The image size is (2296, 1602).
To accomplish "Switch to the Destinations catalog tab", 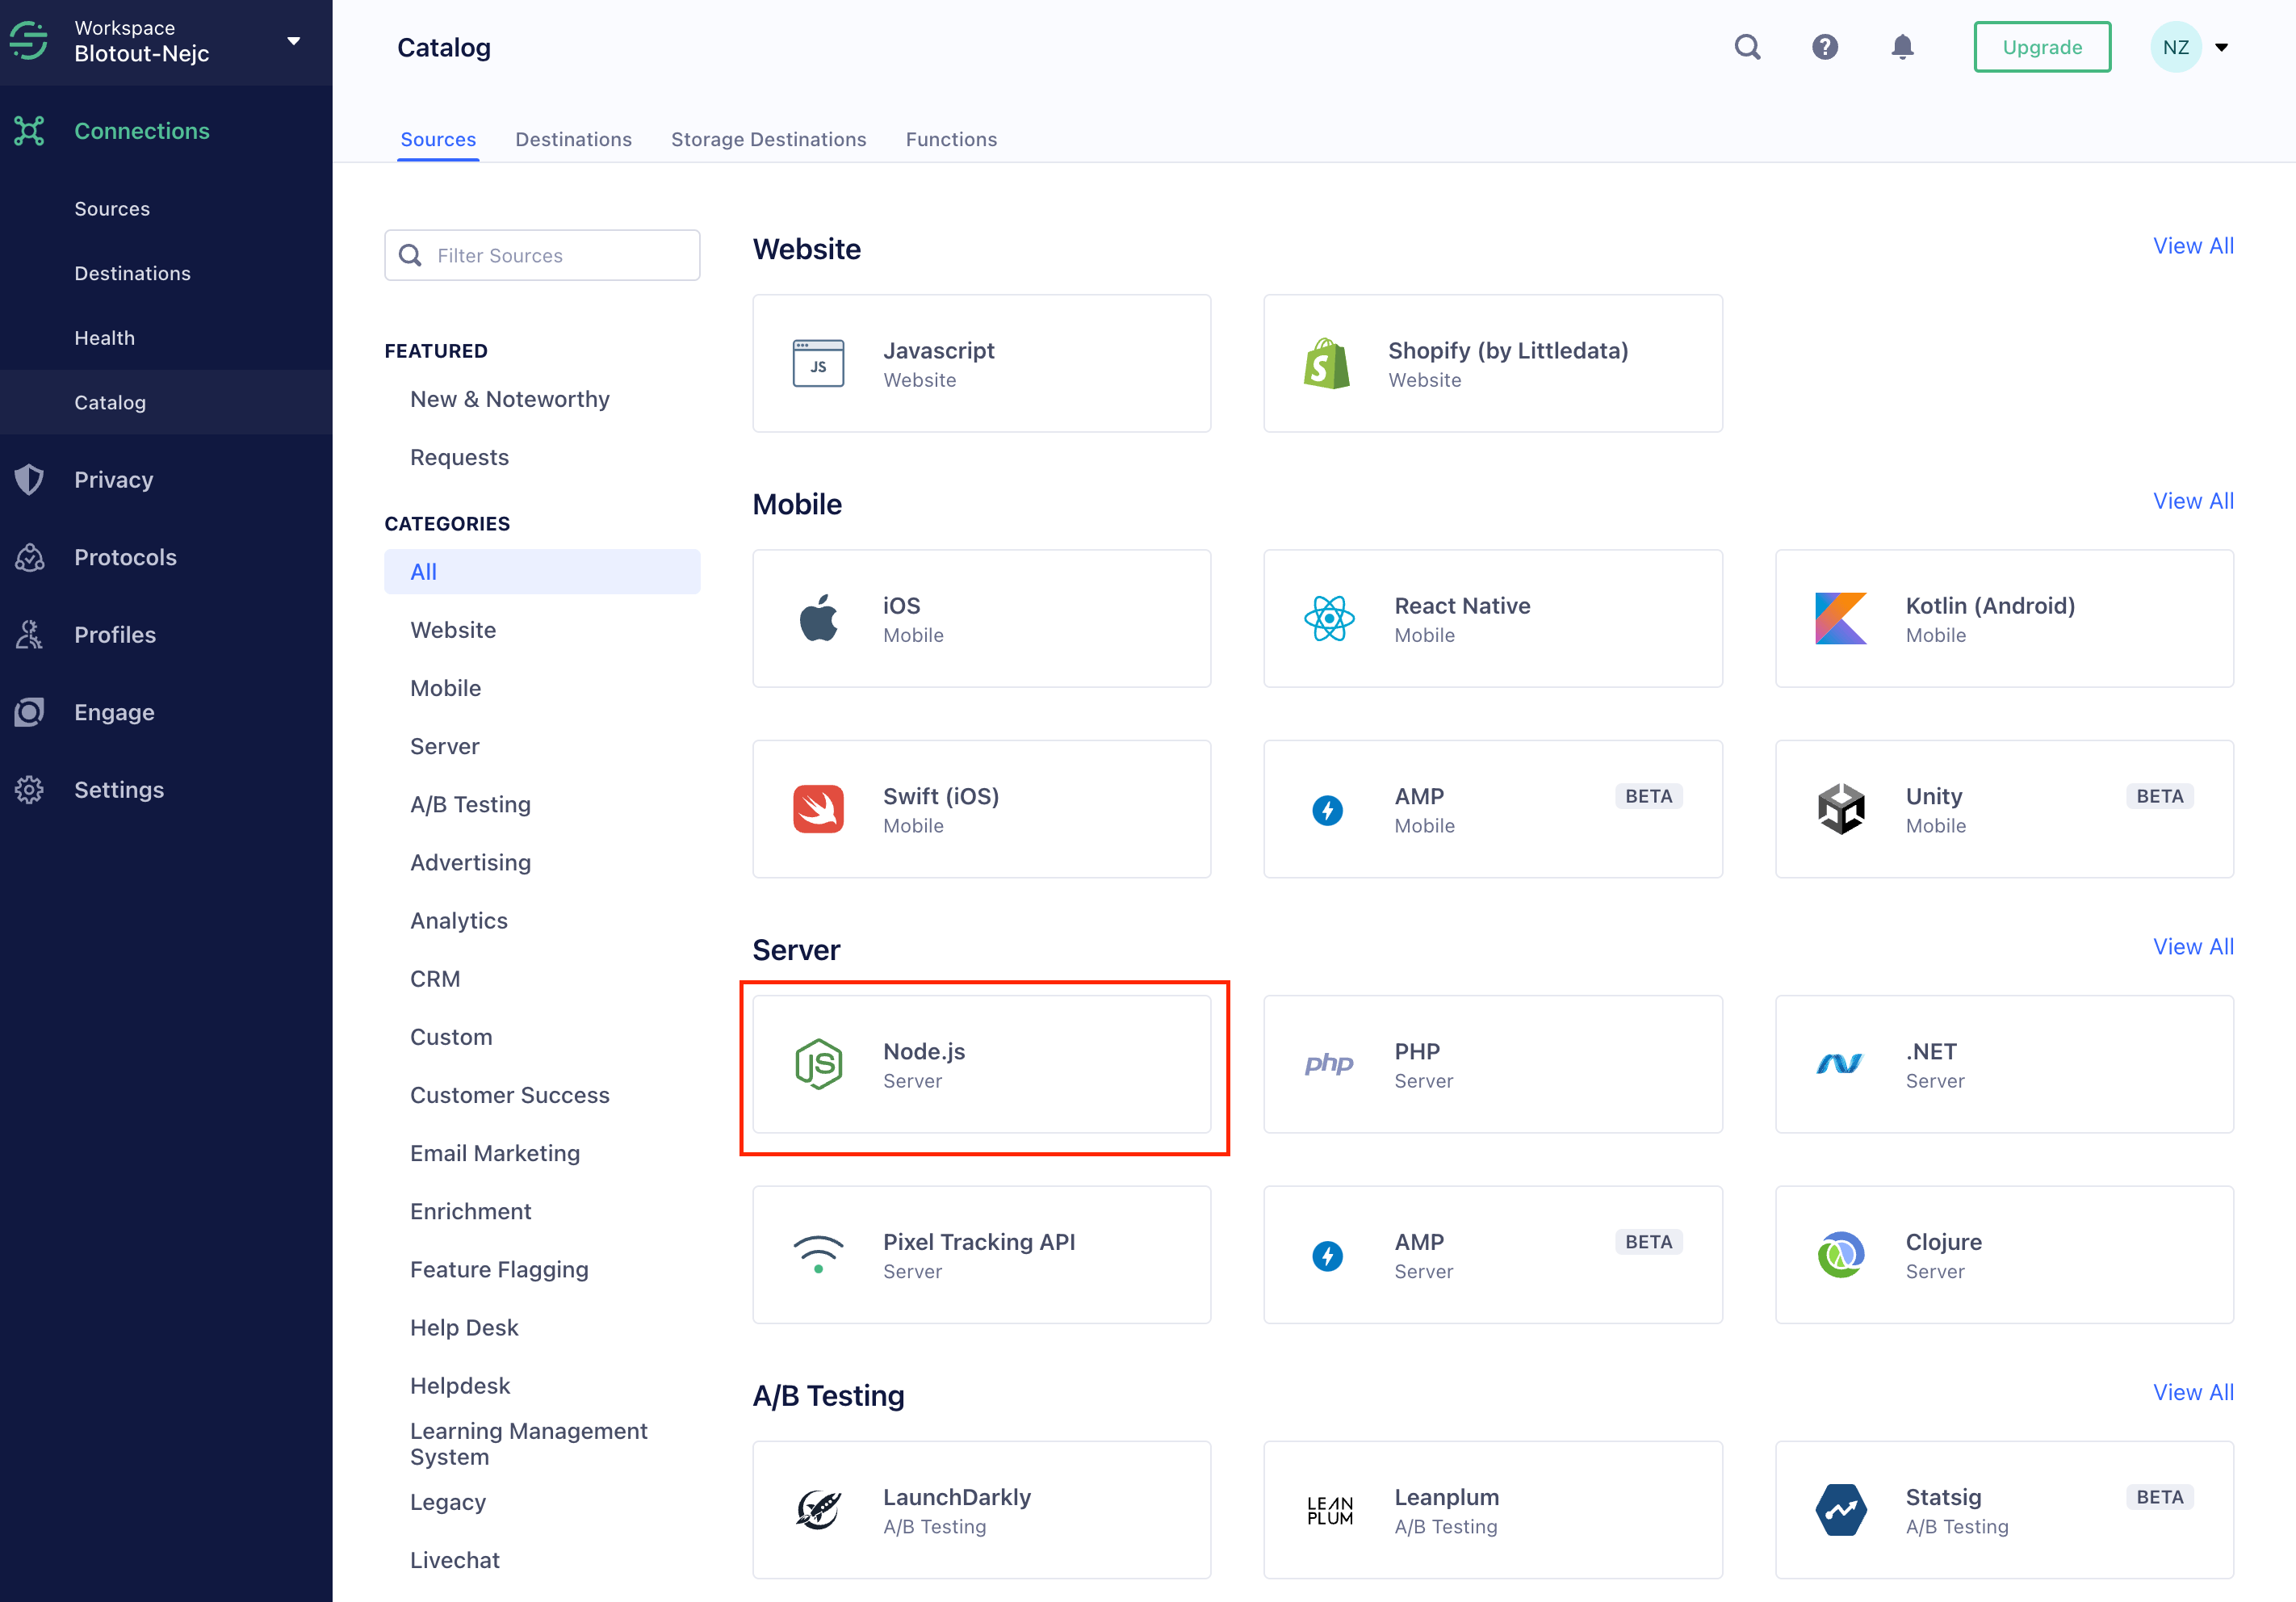I will point(573,139).
